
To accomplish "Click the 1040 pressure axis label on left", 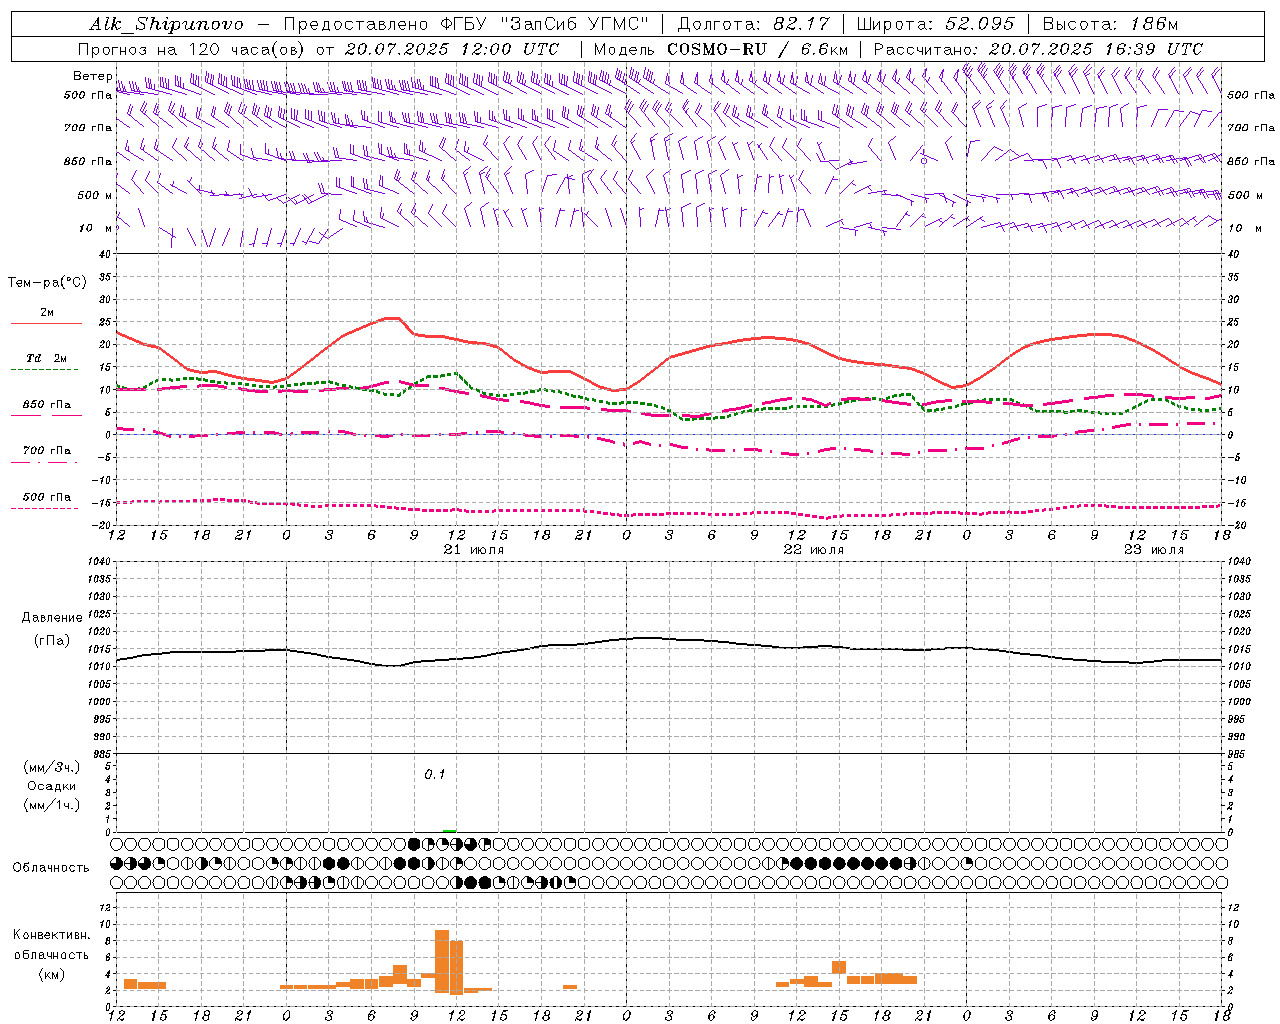I will click(x=98, y=562).
